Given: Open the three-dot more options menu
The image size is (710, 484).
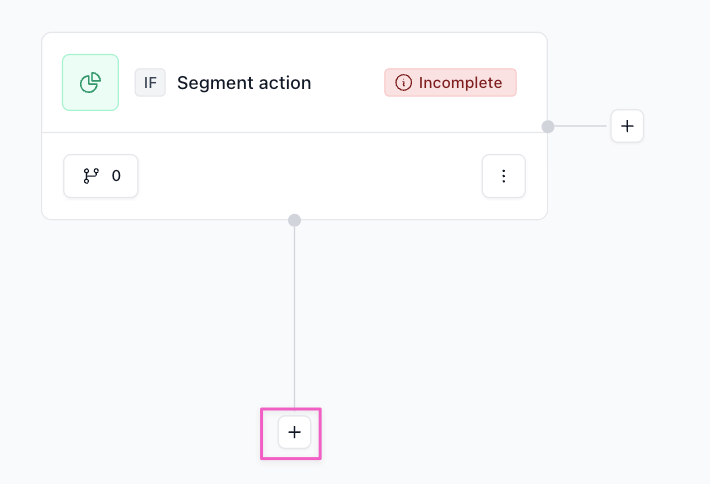Looking at the screenshot, I should [x=503, y=176].
